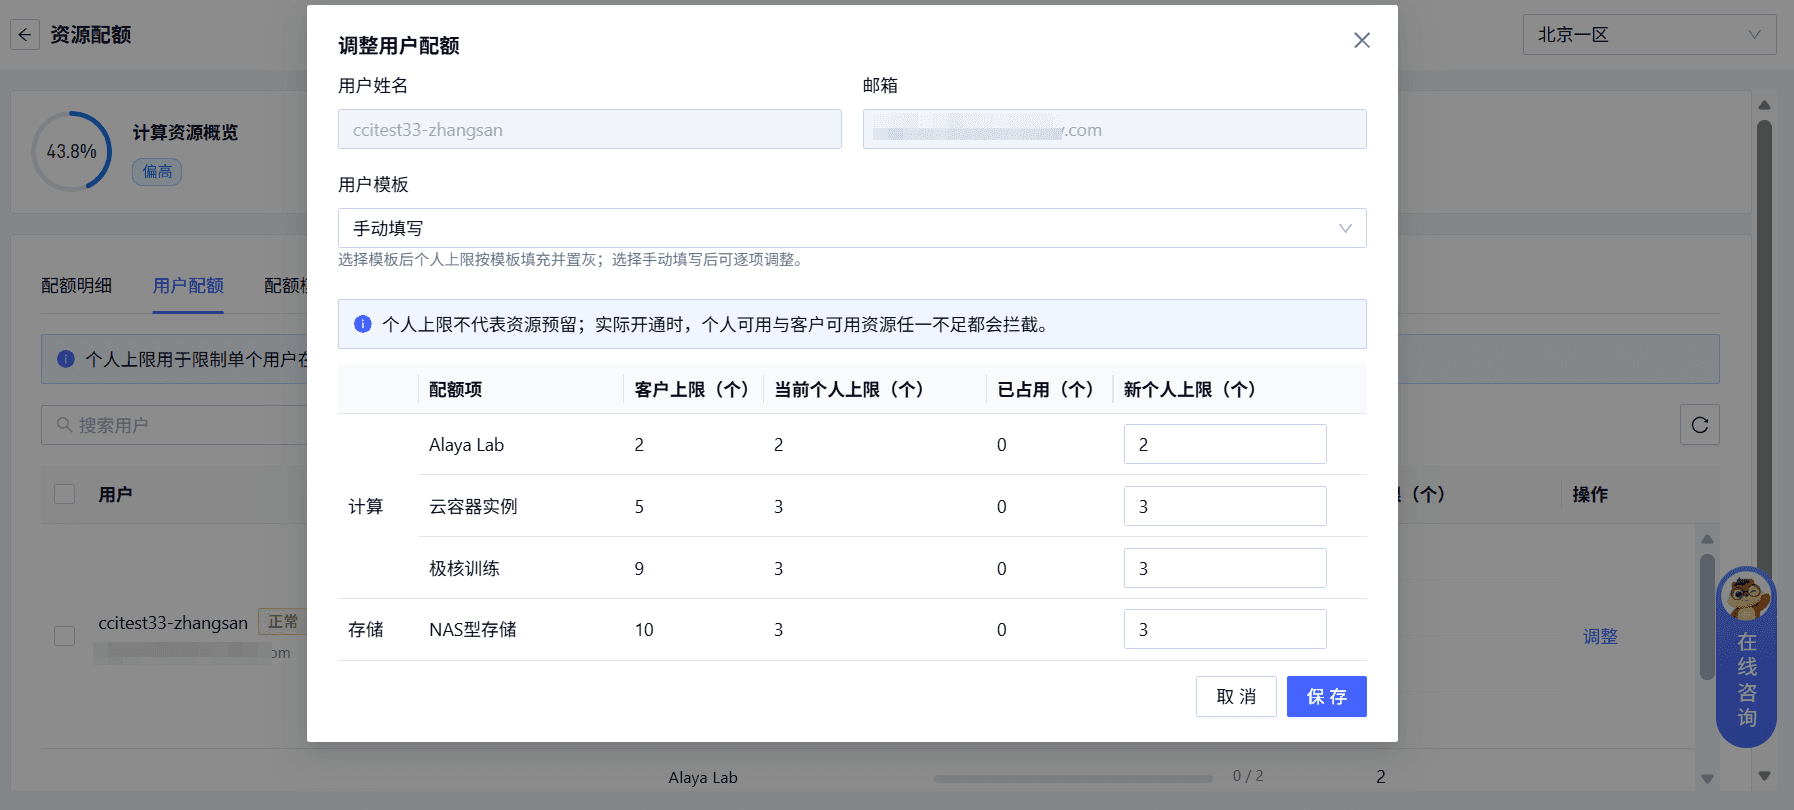Click the inner table scrollbar thumb
1794x810 pixels.
coord(1707,616)
